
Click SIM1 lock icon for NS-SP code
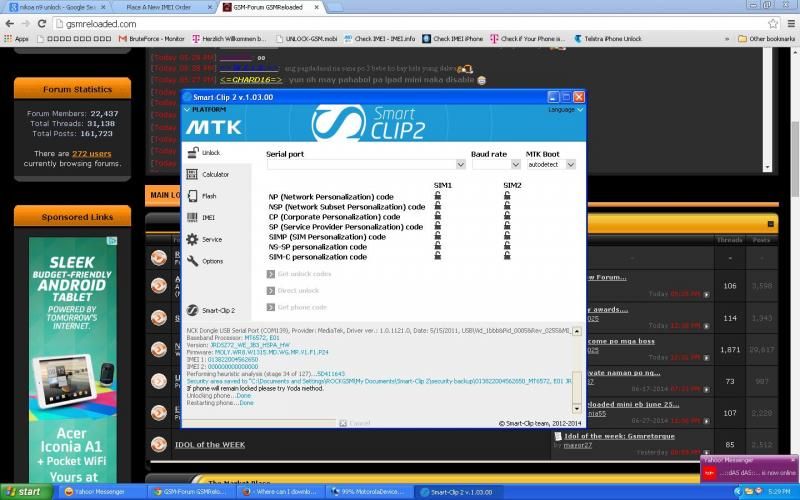pos(438,246)
